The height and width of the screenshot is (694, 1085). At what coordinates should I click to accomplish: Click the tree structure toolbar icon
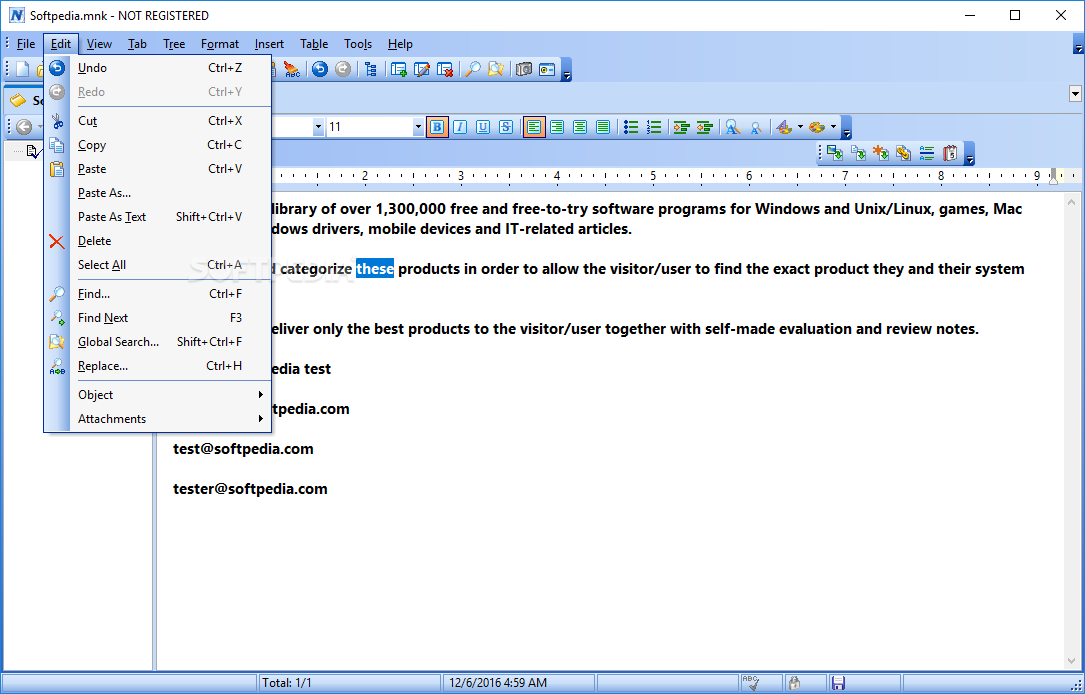(371, 69)
